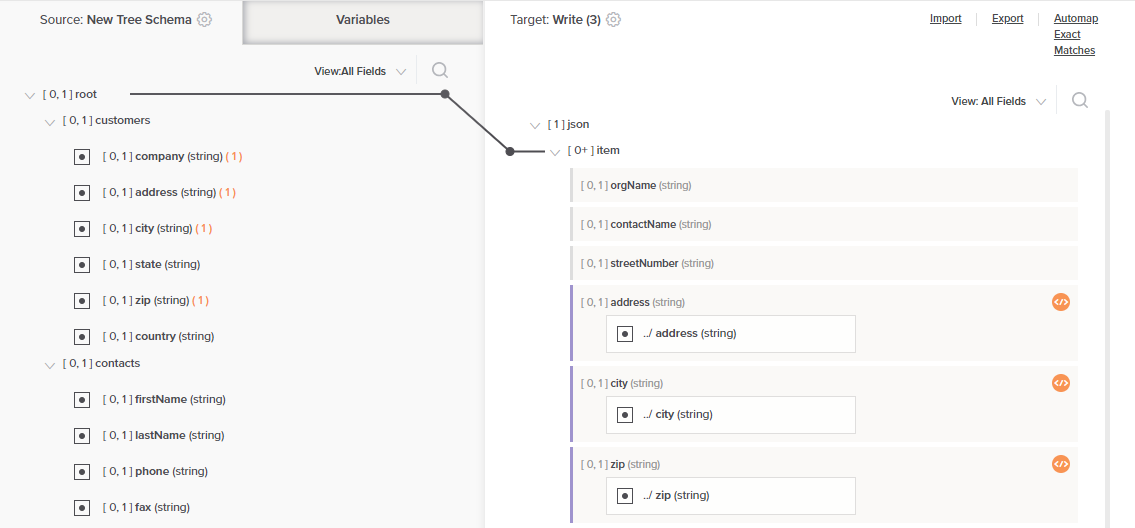
Task: Select the source city field icon
Action: (82, 229)
